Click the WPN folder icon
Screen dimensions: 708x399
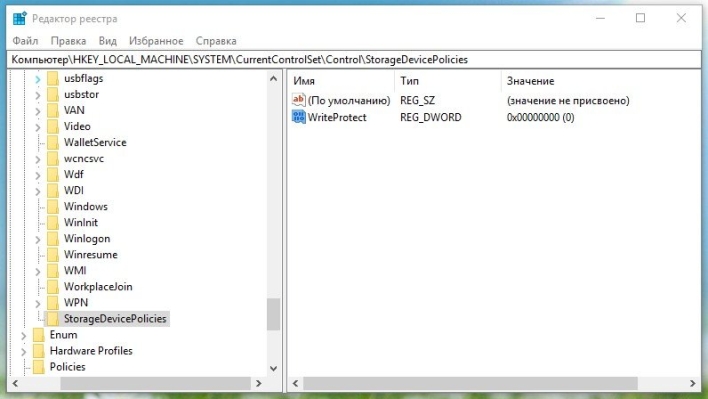[53, 302]
